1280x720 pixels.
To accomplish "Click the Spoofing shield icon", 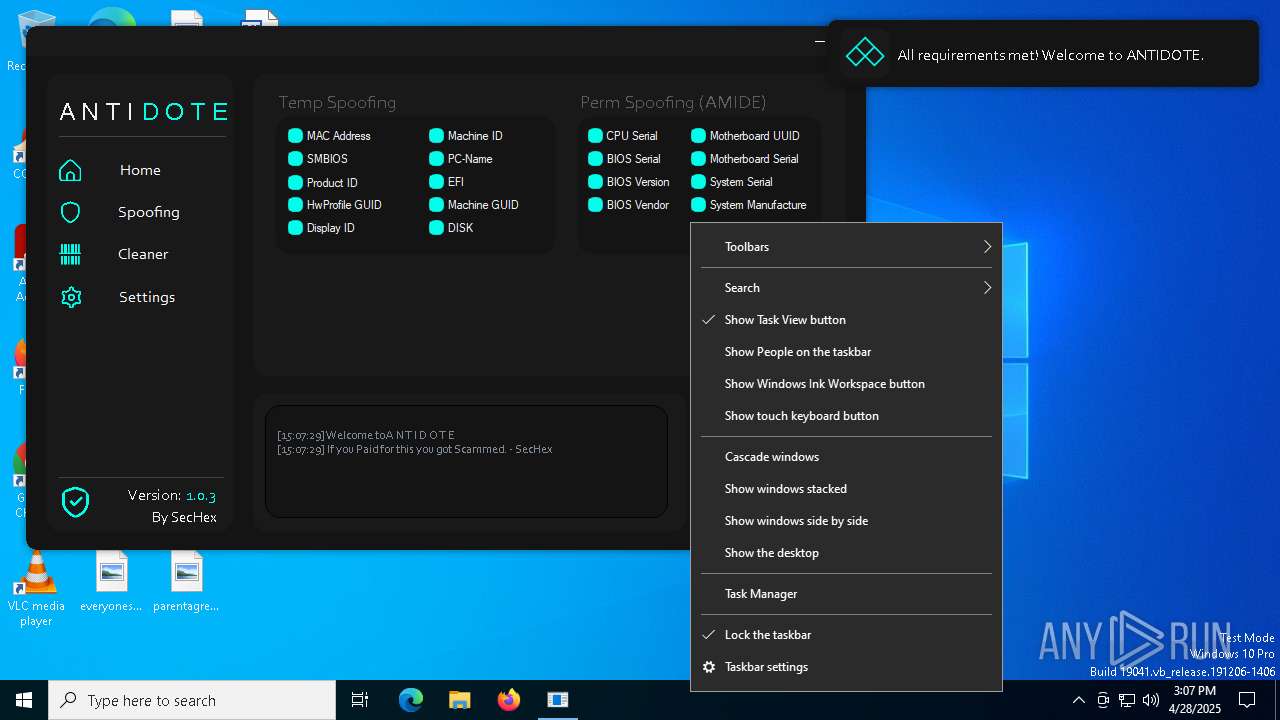I will (70, 212).
